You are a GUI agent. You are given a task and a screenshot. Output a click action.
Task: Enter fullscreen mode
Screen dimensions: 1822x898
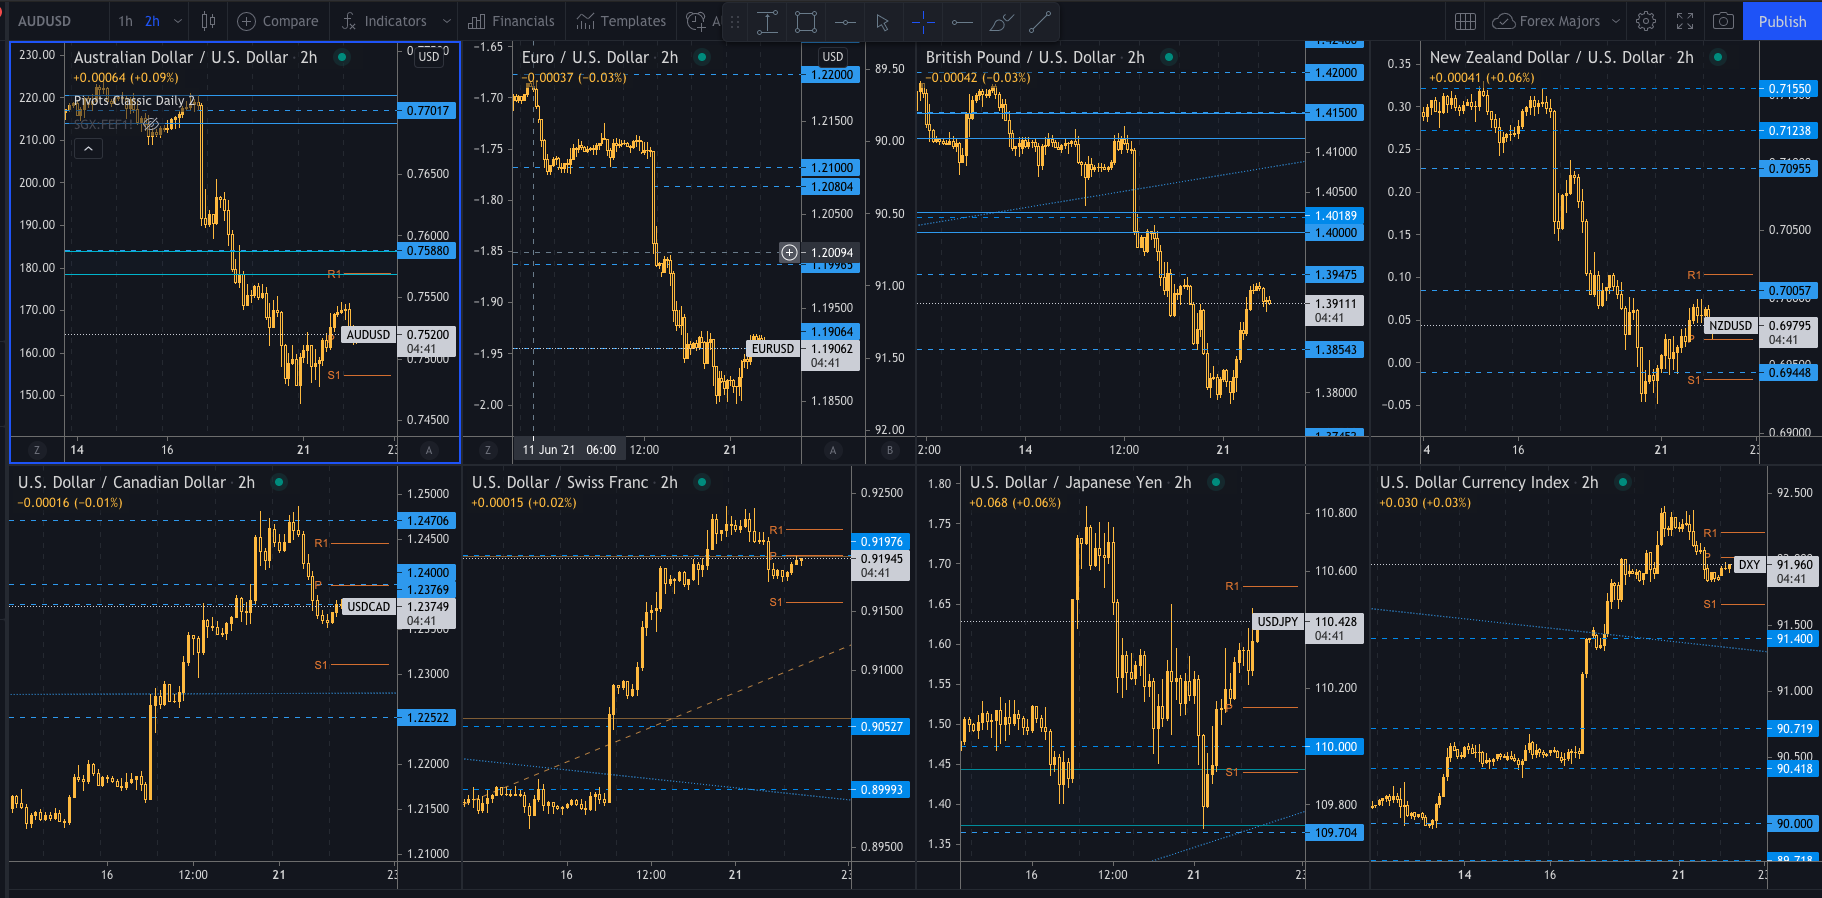pos(1685,21)
